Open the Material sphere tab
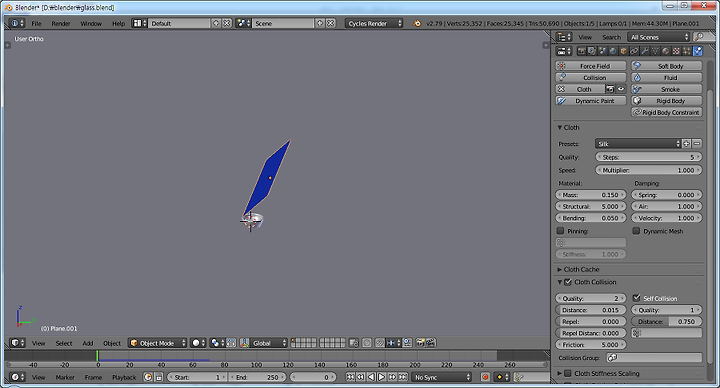This screenshot has height=388, width=720. pyautogui.click(x=665, y=51)
